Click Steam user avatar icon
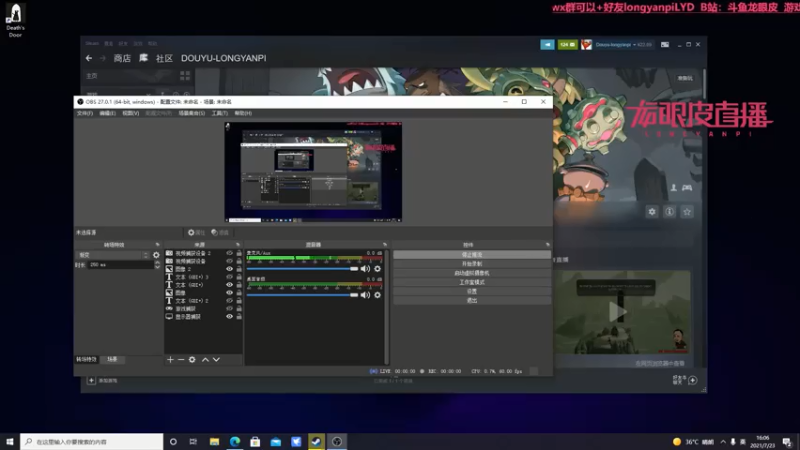This screenshot has width=800, height=450. click(x=586, y=45)
